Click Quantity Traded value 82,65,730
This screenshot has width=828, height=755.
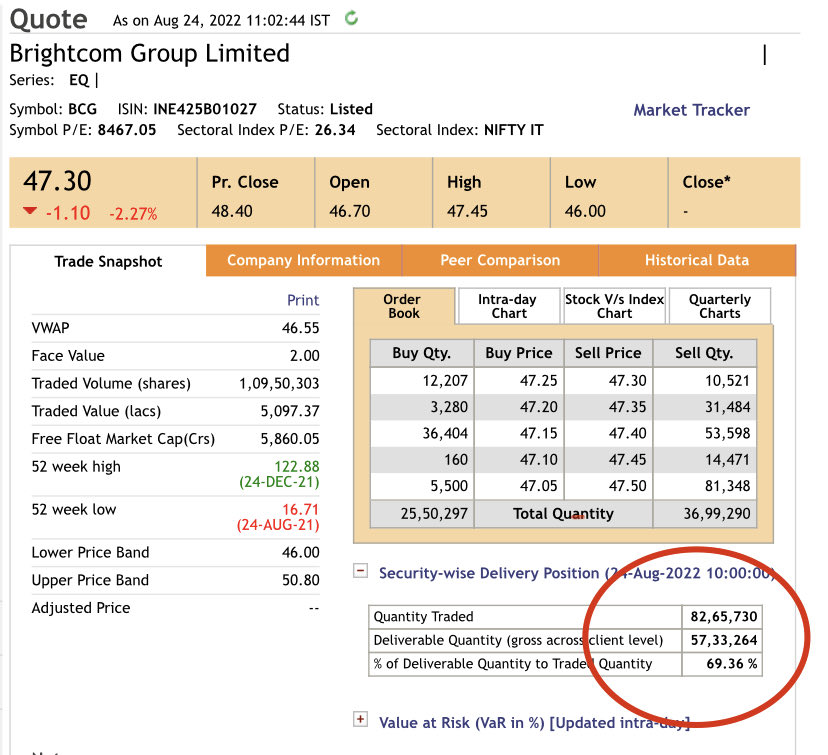pyautogui.click(x=723, y=617)
